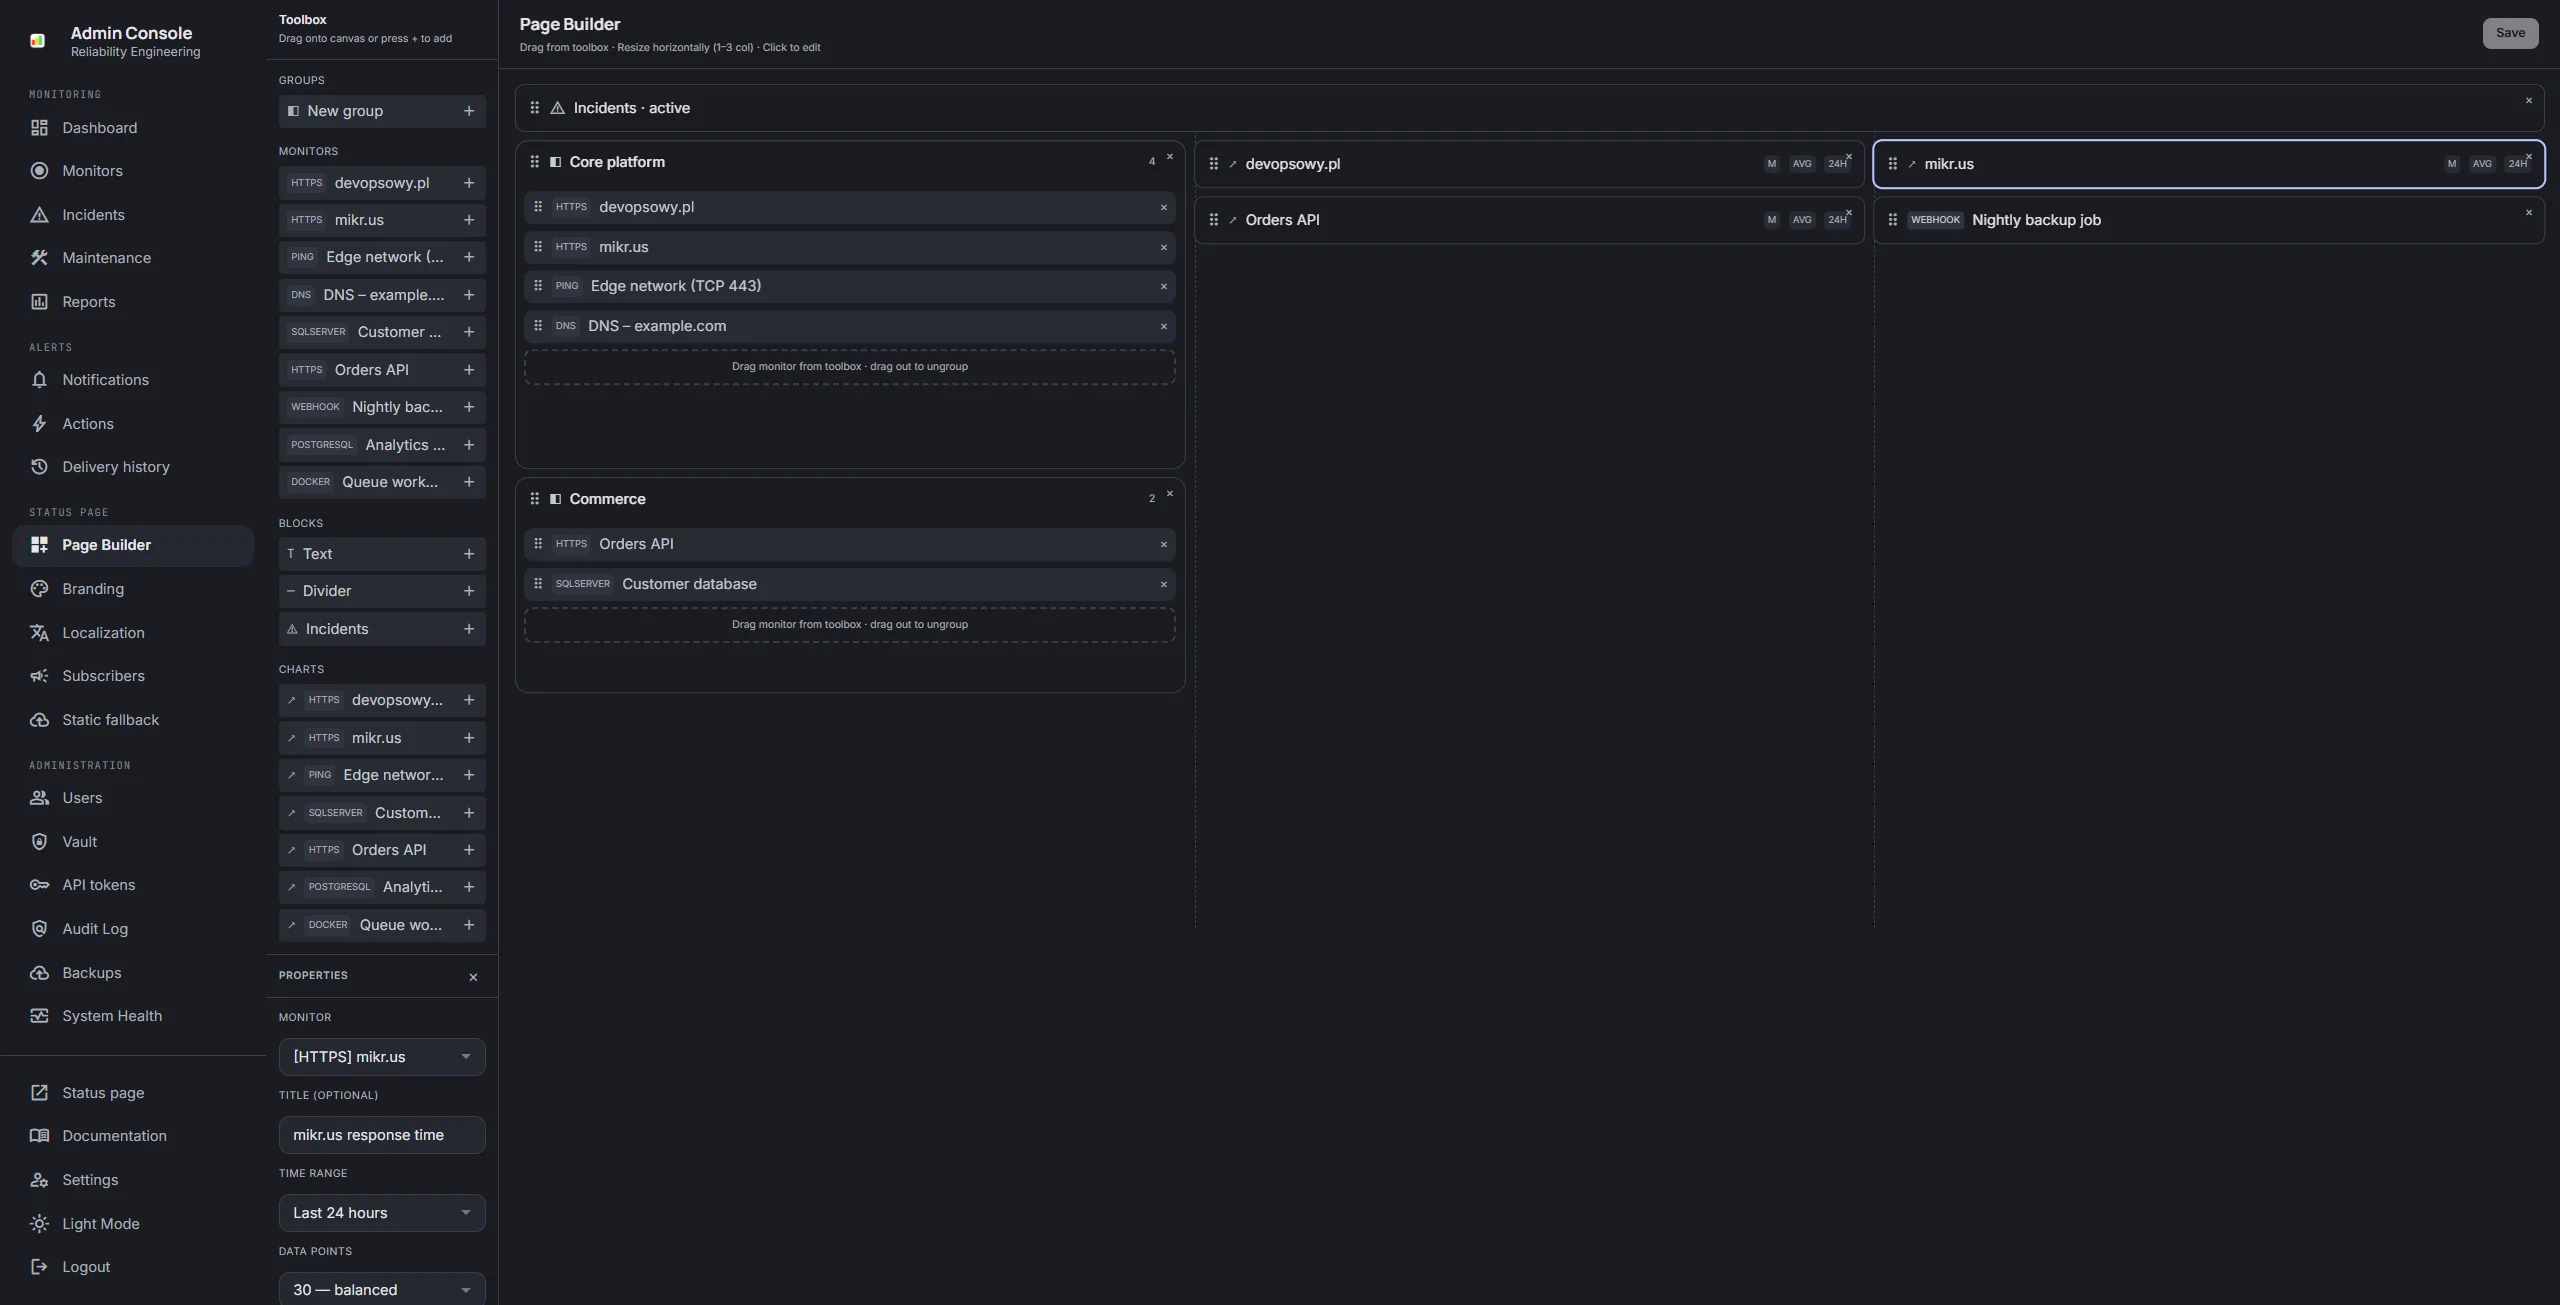Add Orders API monitor via plus icon
2560x1305 pixels.
[x=468, y=370]
